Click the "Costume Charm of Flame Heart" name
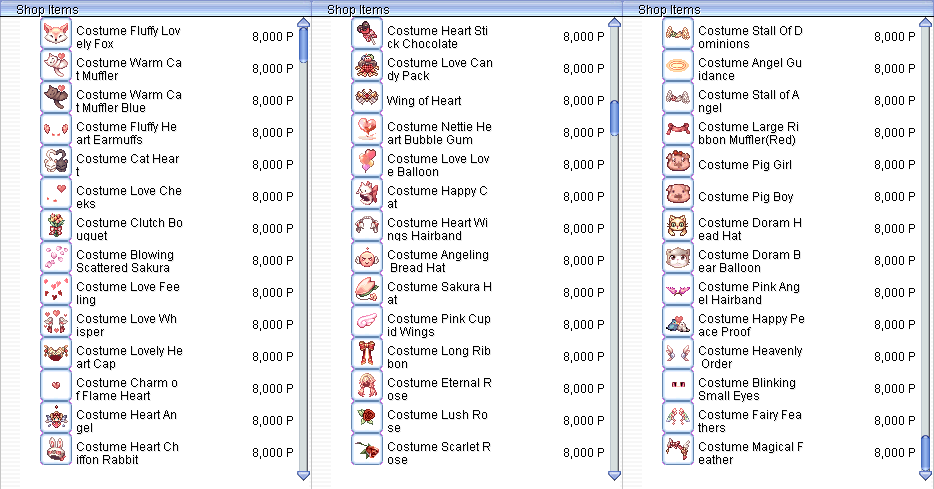Image resolution: width=934 pixels, height=489 pixels. [x=126, y=389]
